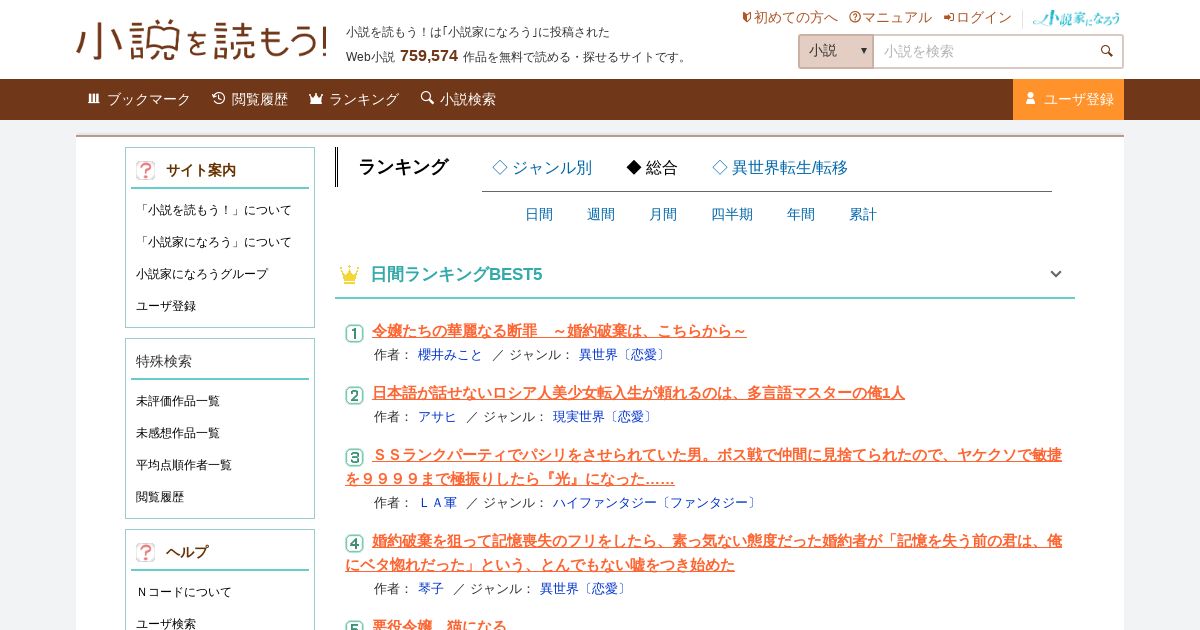The height and width of the screenshot is (630, 1200).
Task: Open 小説検索 in the navigation bar
Action: 458,99
